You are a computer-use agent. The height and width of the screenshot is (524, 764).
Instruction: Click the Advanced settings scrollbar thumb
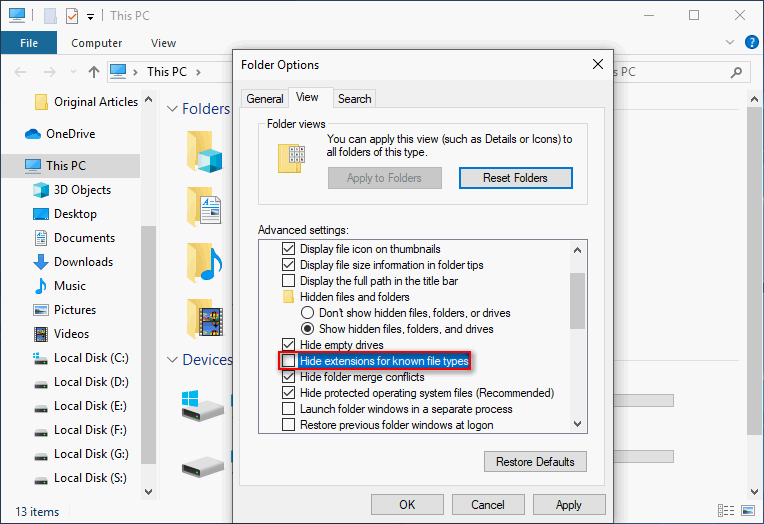click(x=577, y=301)
